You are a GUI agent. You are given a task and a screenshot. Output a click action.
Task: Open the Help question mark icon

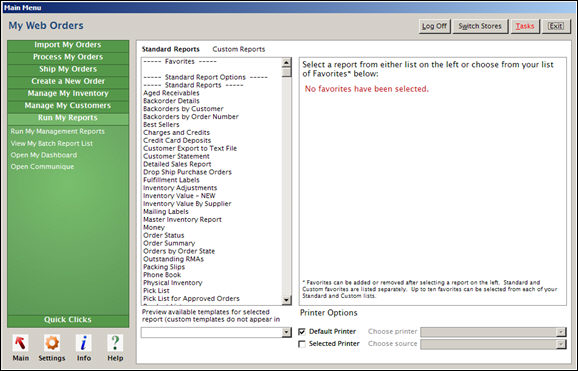click(x=115, y=343)
